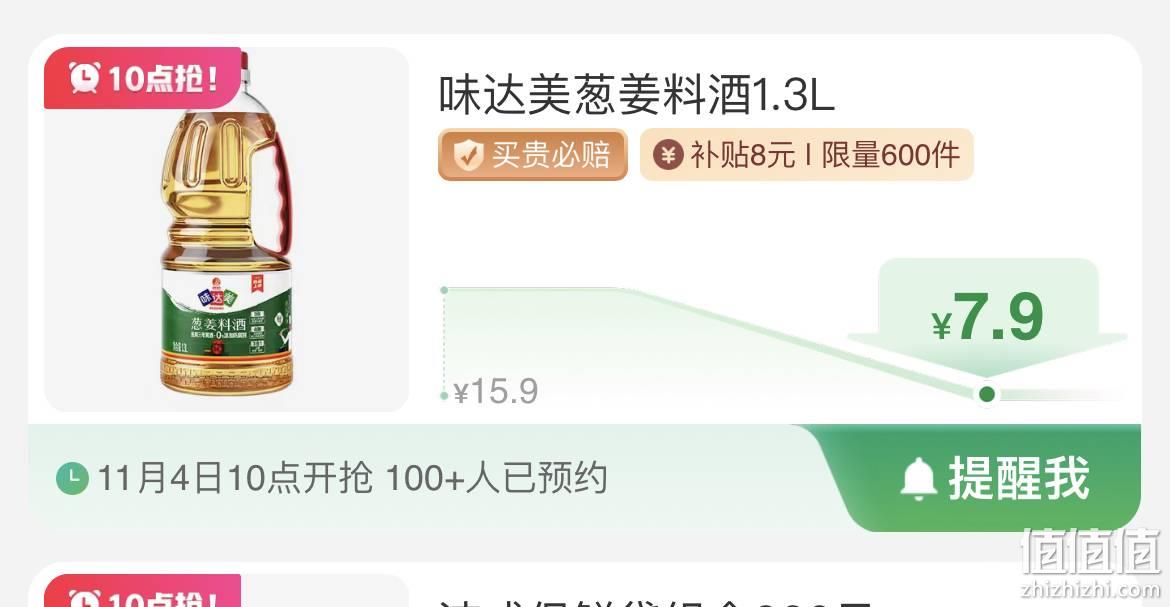Click the green clock icon before 11月4日

[x=72, y=479]
